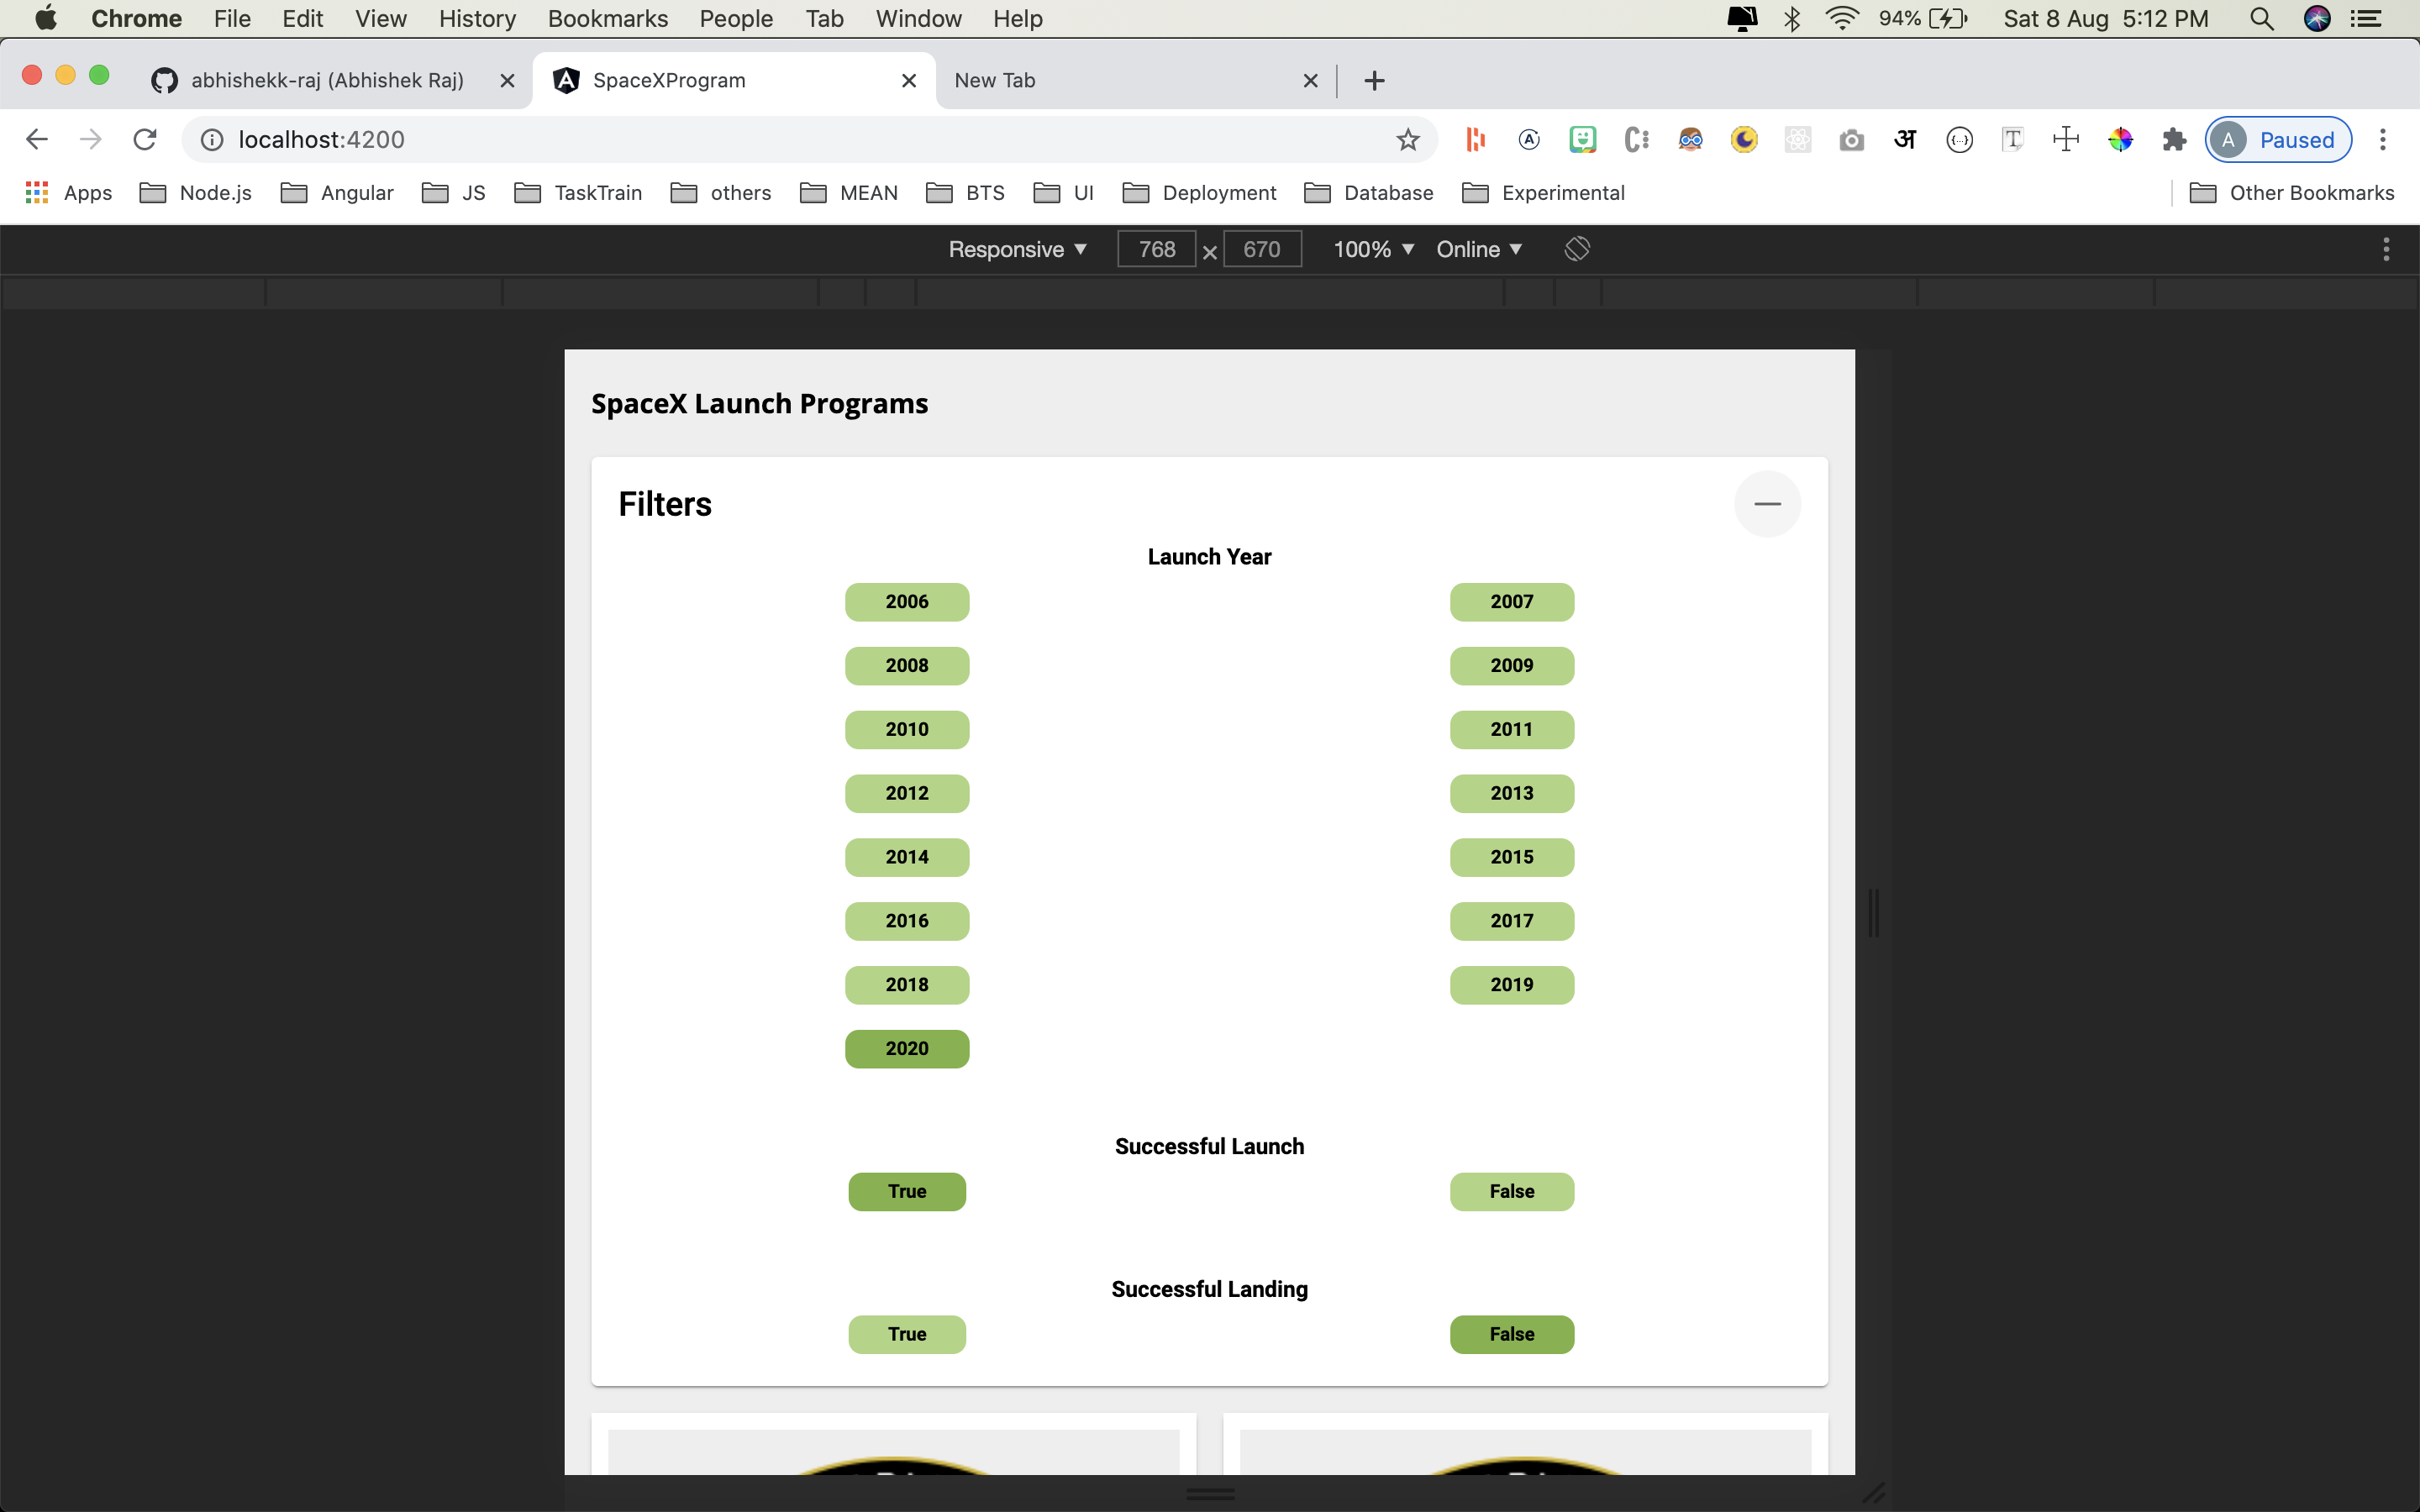Click the rotate device orientation icon

(x=1577, y=249)
